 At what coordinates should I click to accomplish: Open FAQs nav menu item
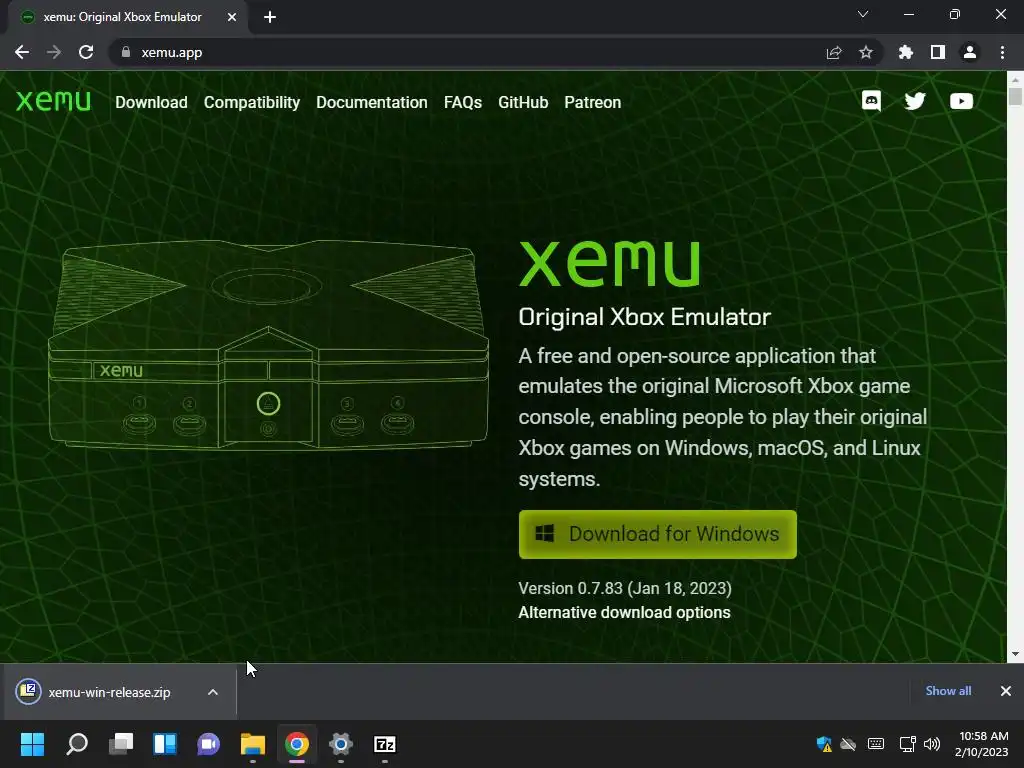463,103
